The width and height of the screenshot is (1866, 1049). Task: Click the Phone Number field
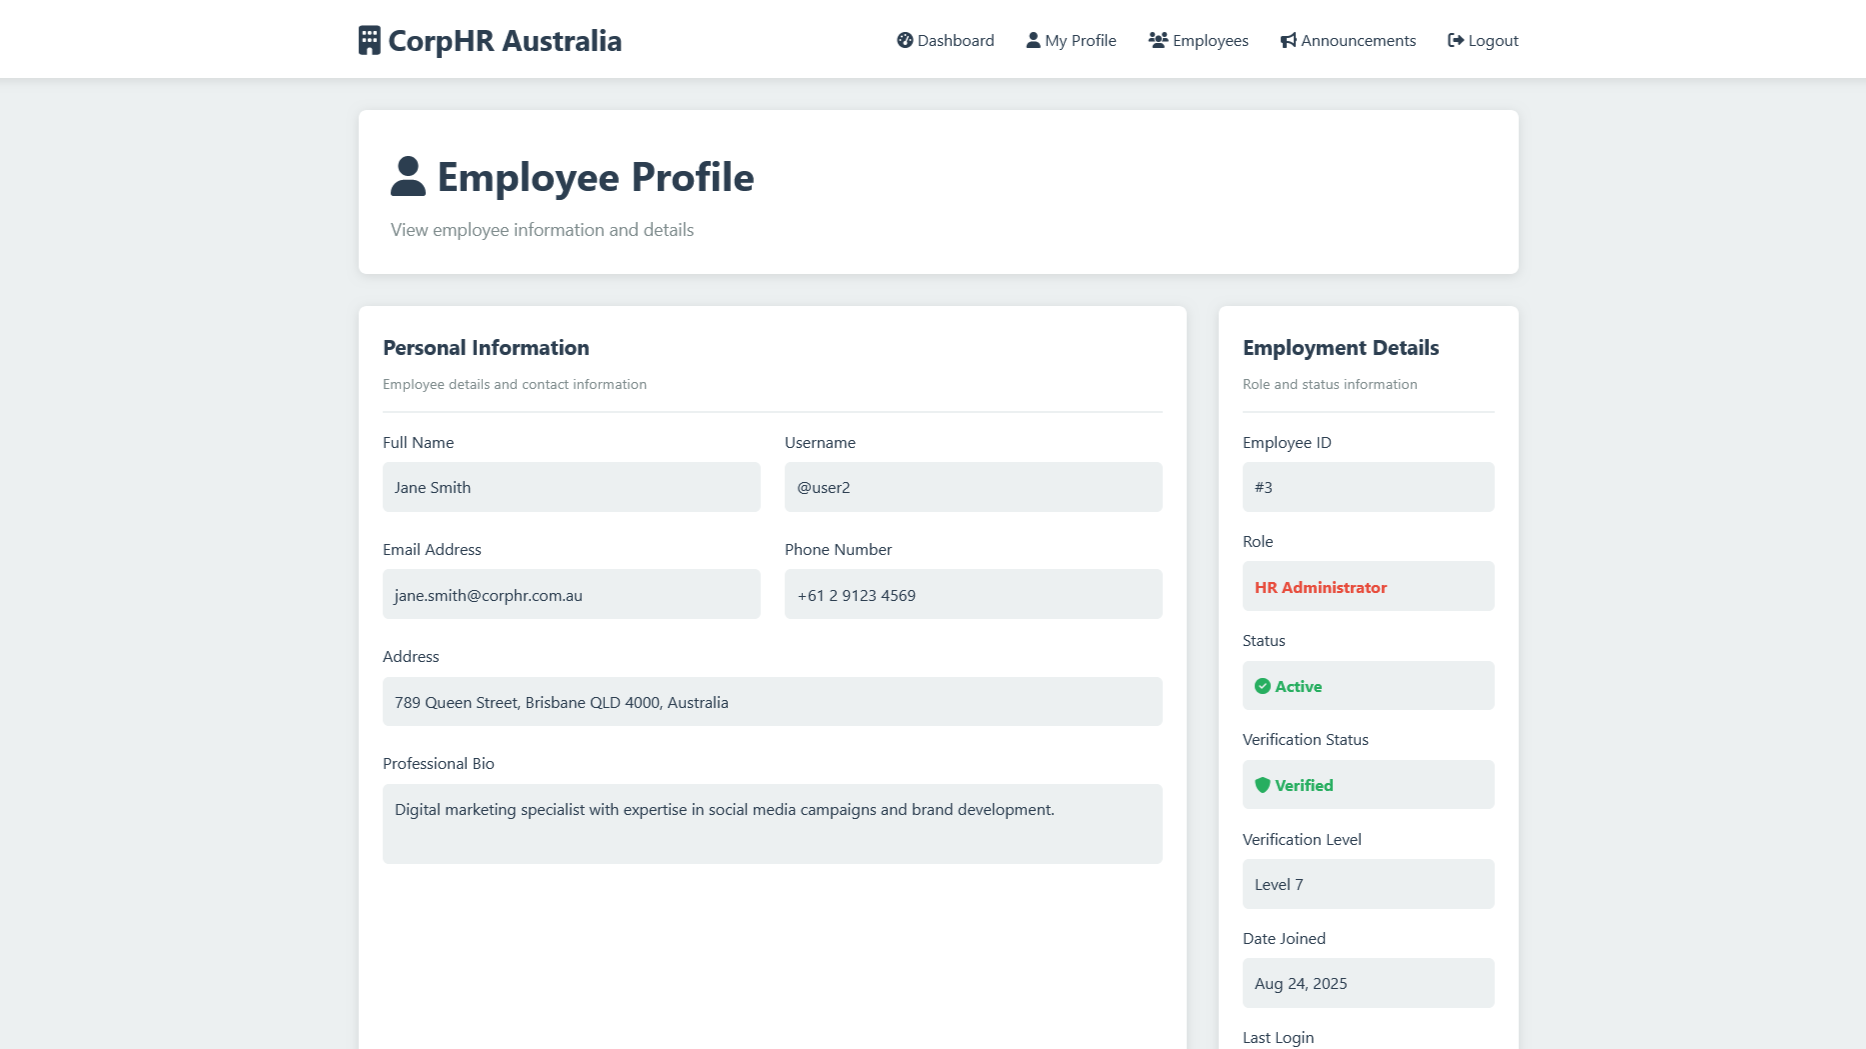[x=972, y=594]
